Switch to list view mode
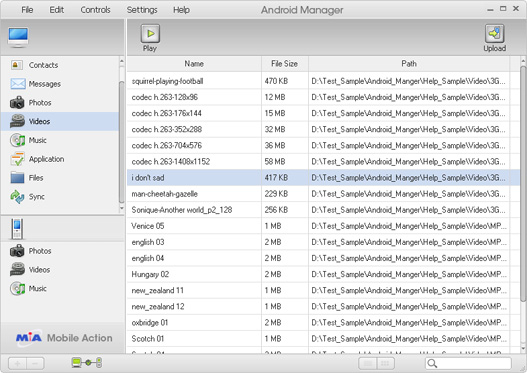 (x=368, y=363)
